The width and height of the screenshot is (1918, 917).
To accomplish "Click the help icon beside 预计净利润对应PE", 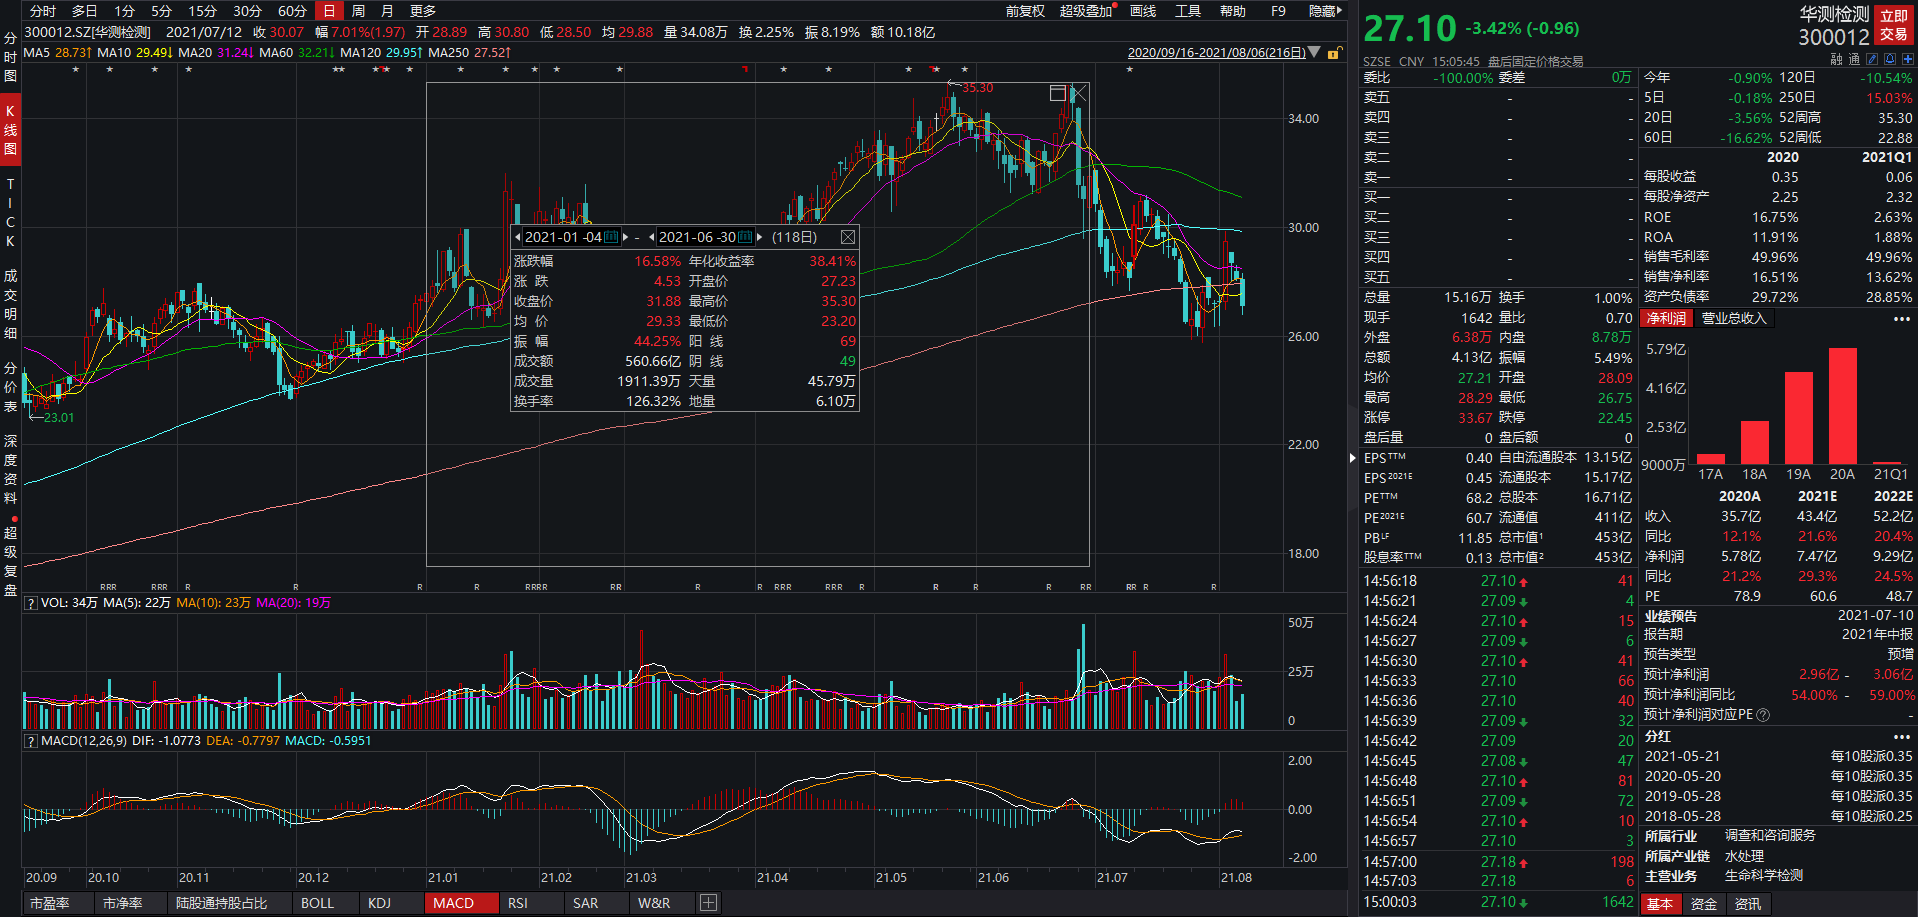I will coord(1763,715).
